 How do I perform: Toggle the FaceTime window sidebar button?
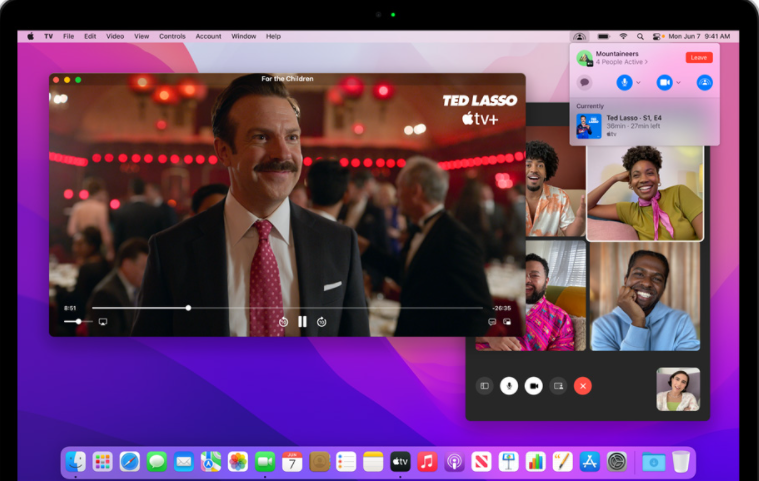coord(484,386)
